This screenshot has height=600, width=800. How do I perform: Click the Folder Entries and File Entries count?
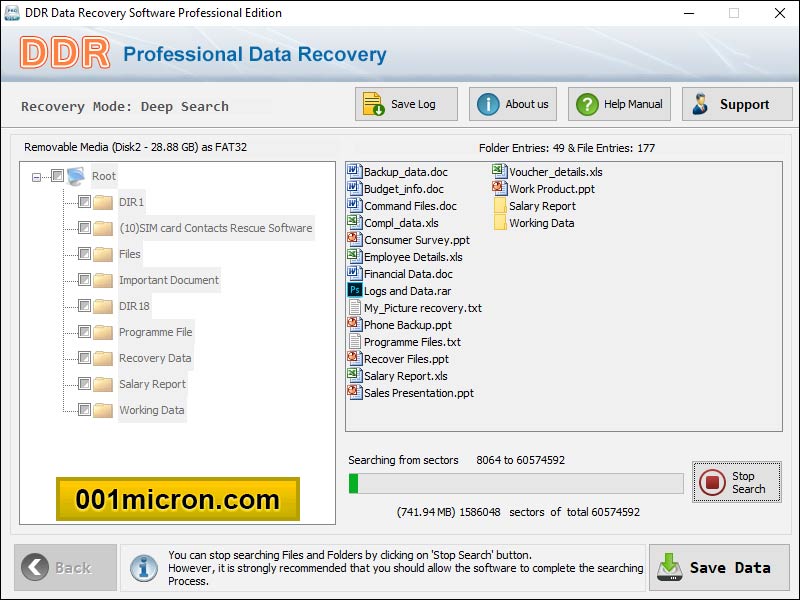click(567, 148)
